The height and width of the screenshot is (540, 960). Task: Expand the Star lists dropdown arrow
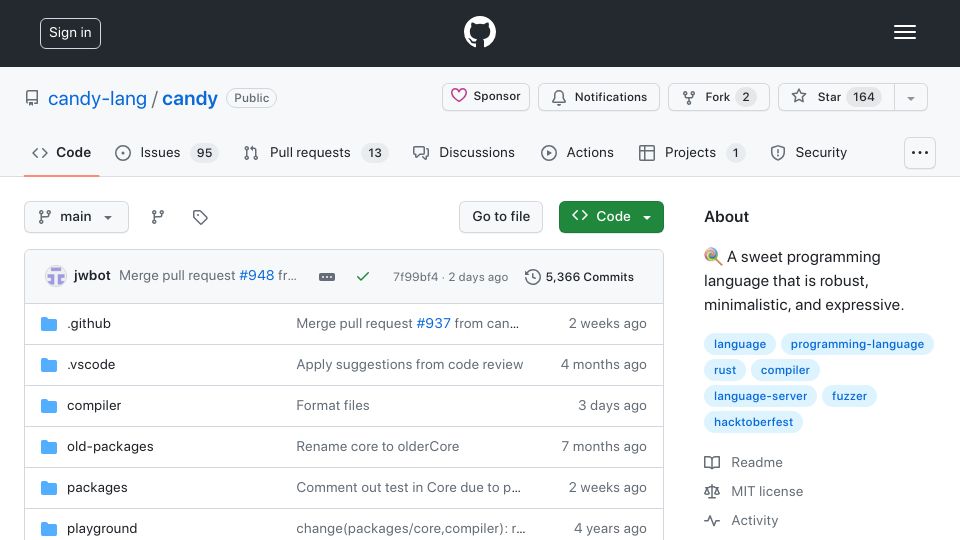pyautogui.click(x=911, y=97)
